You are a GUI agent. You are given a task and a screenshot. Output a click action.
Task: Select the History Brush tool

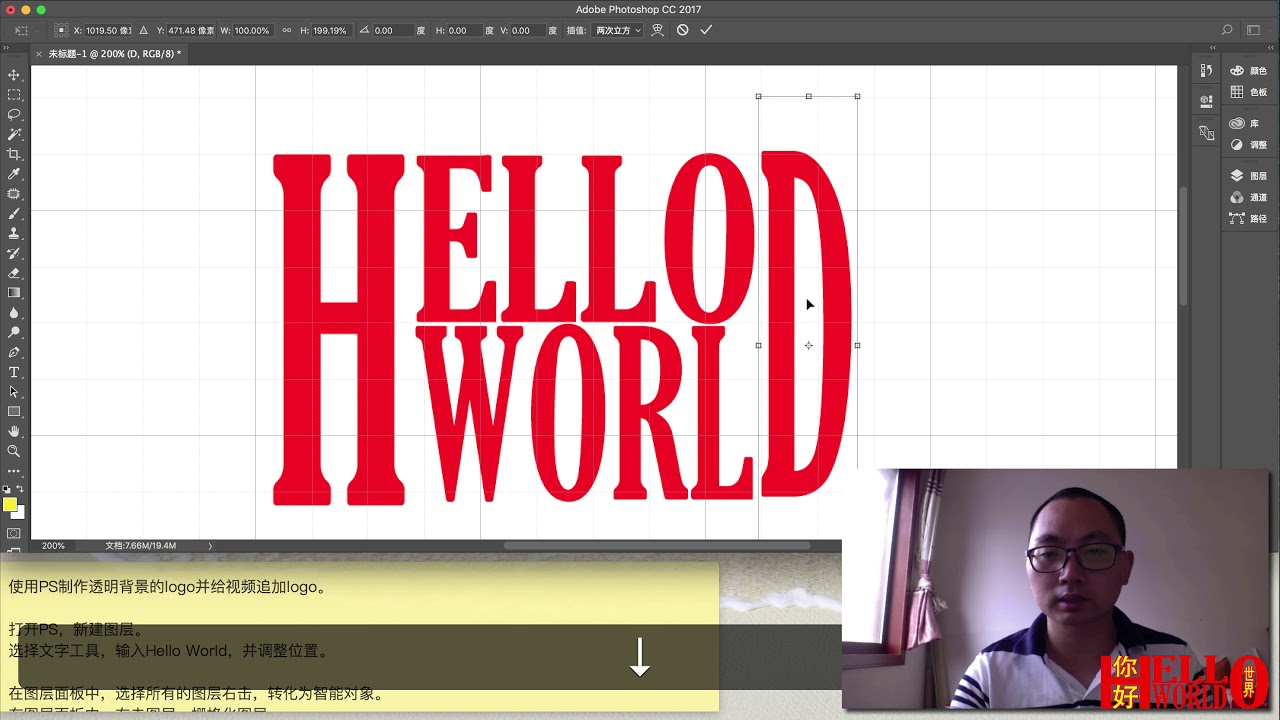pos(14,253)
